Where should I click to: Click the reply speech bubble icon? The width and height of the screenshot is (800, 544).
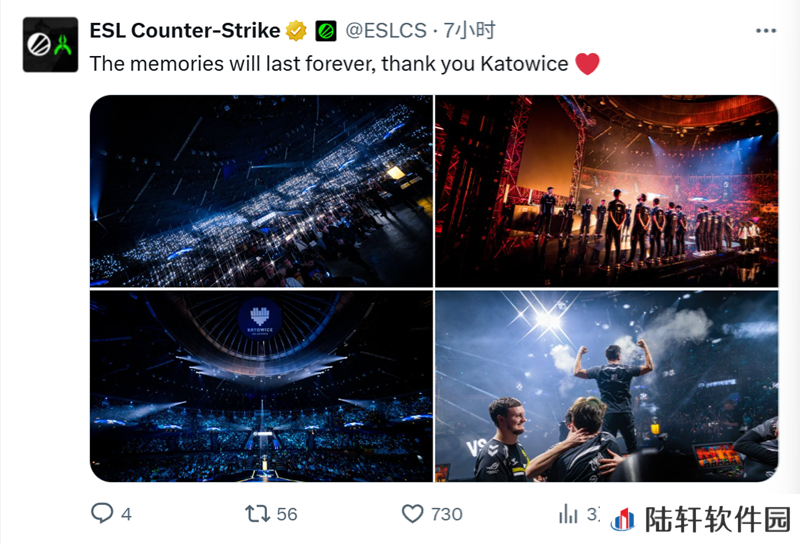pyautogui.click(x=102, y=513)
